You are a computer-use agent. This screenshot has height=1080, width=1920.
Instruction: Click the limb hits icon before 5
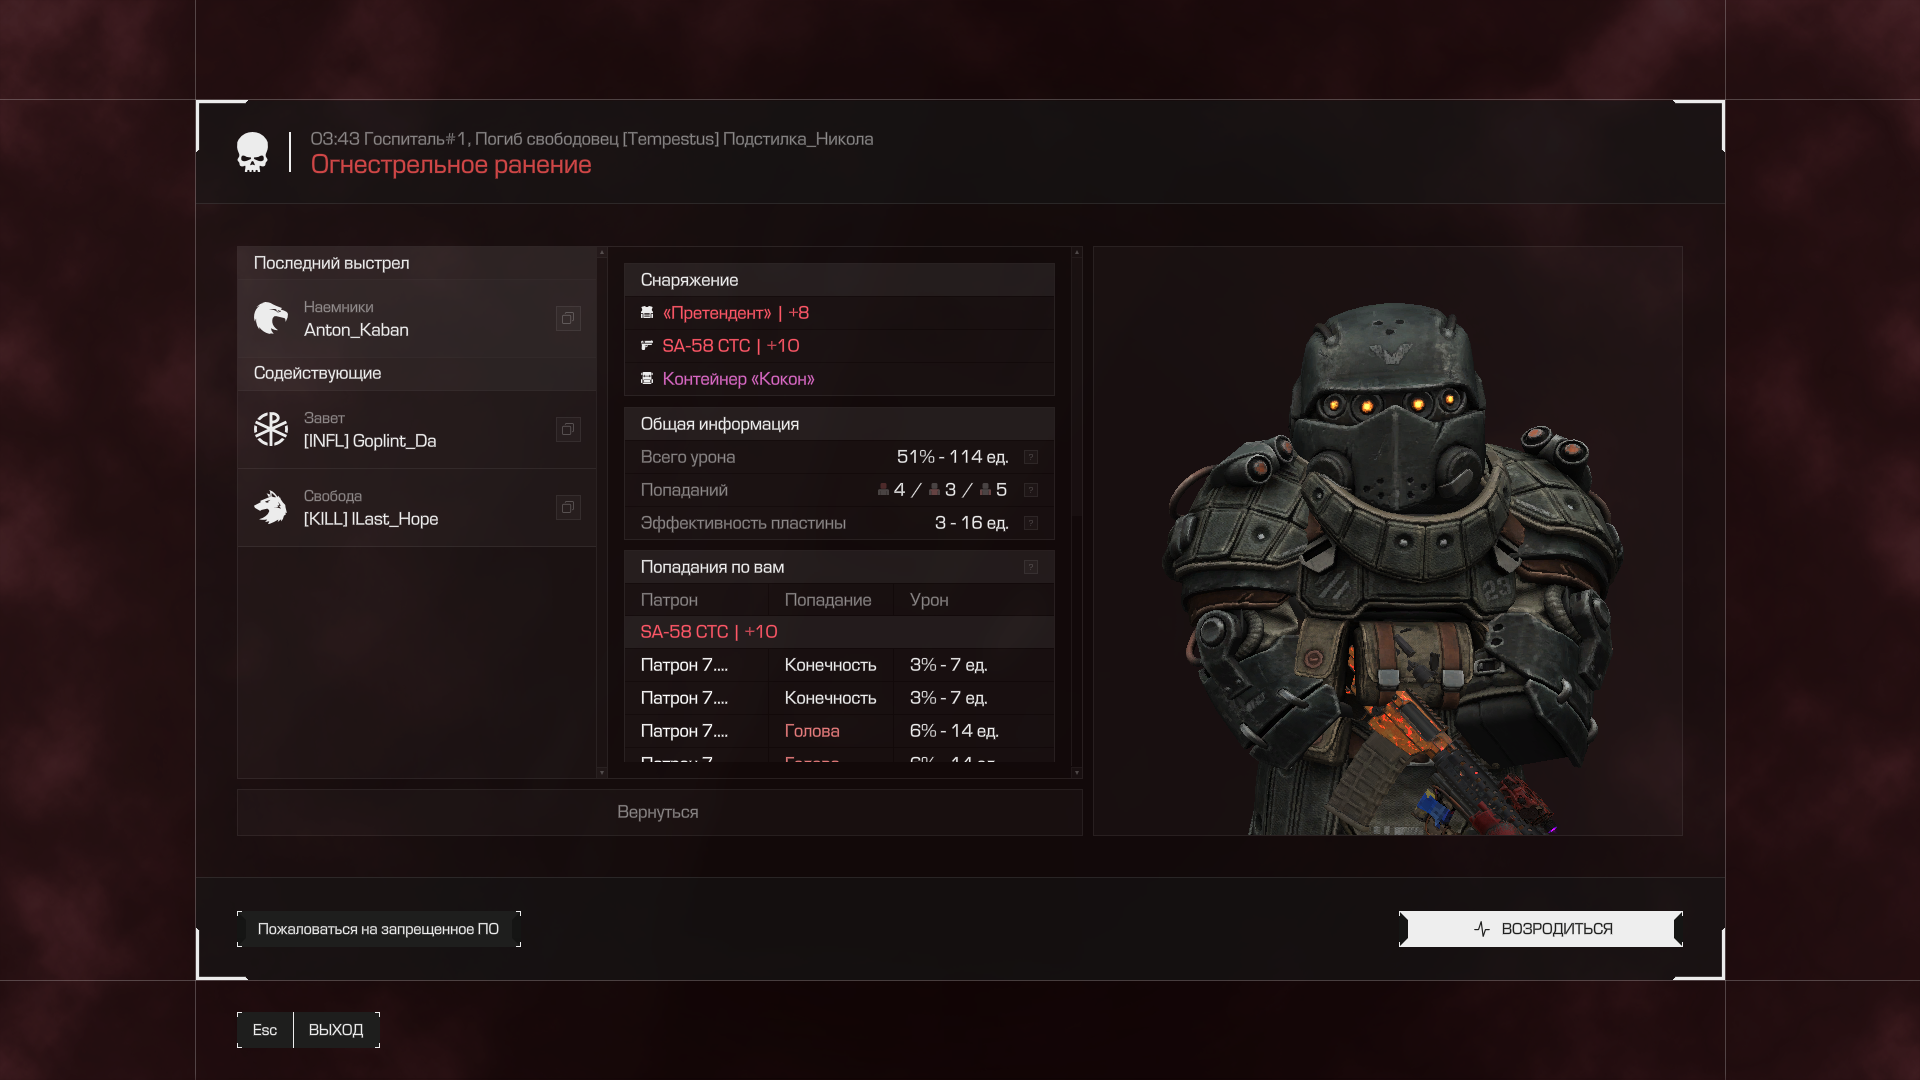tap(985, 489)
